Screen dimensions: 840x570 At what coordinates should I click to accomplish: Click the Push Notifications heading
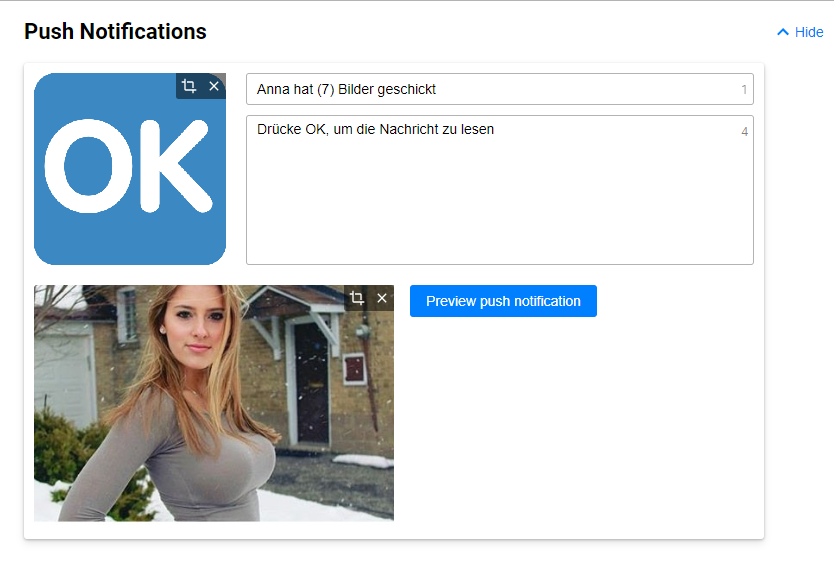115,32
